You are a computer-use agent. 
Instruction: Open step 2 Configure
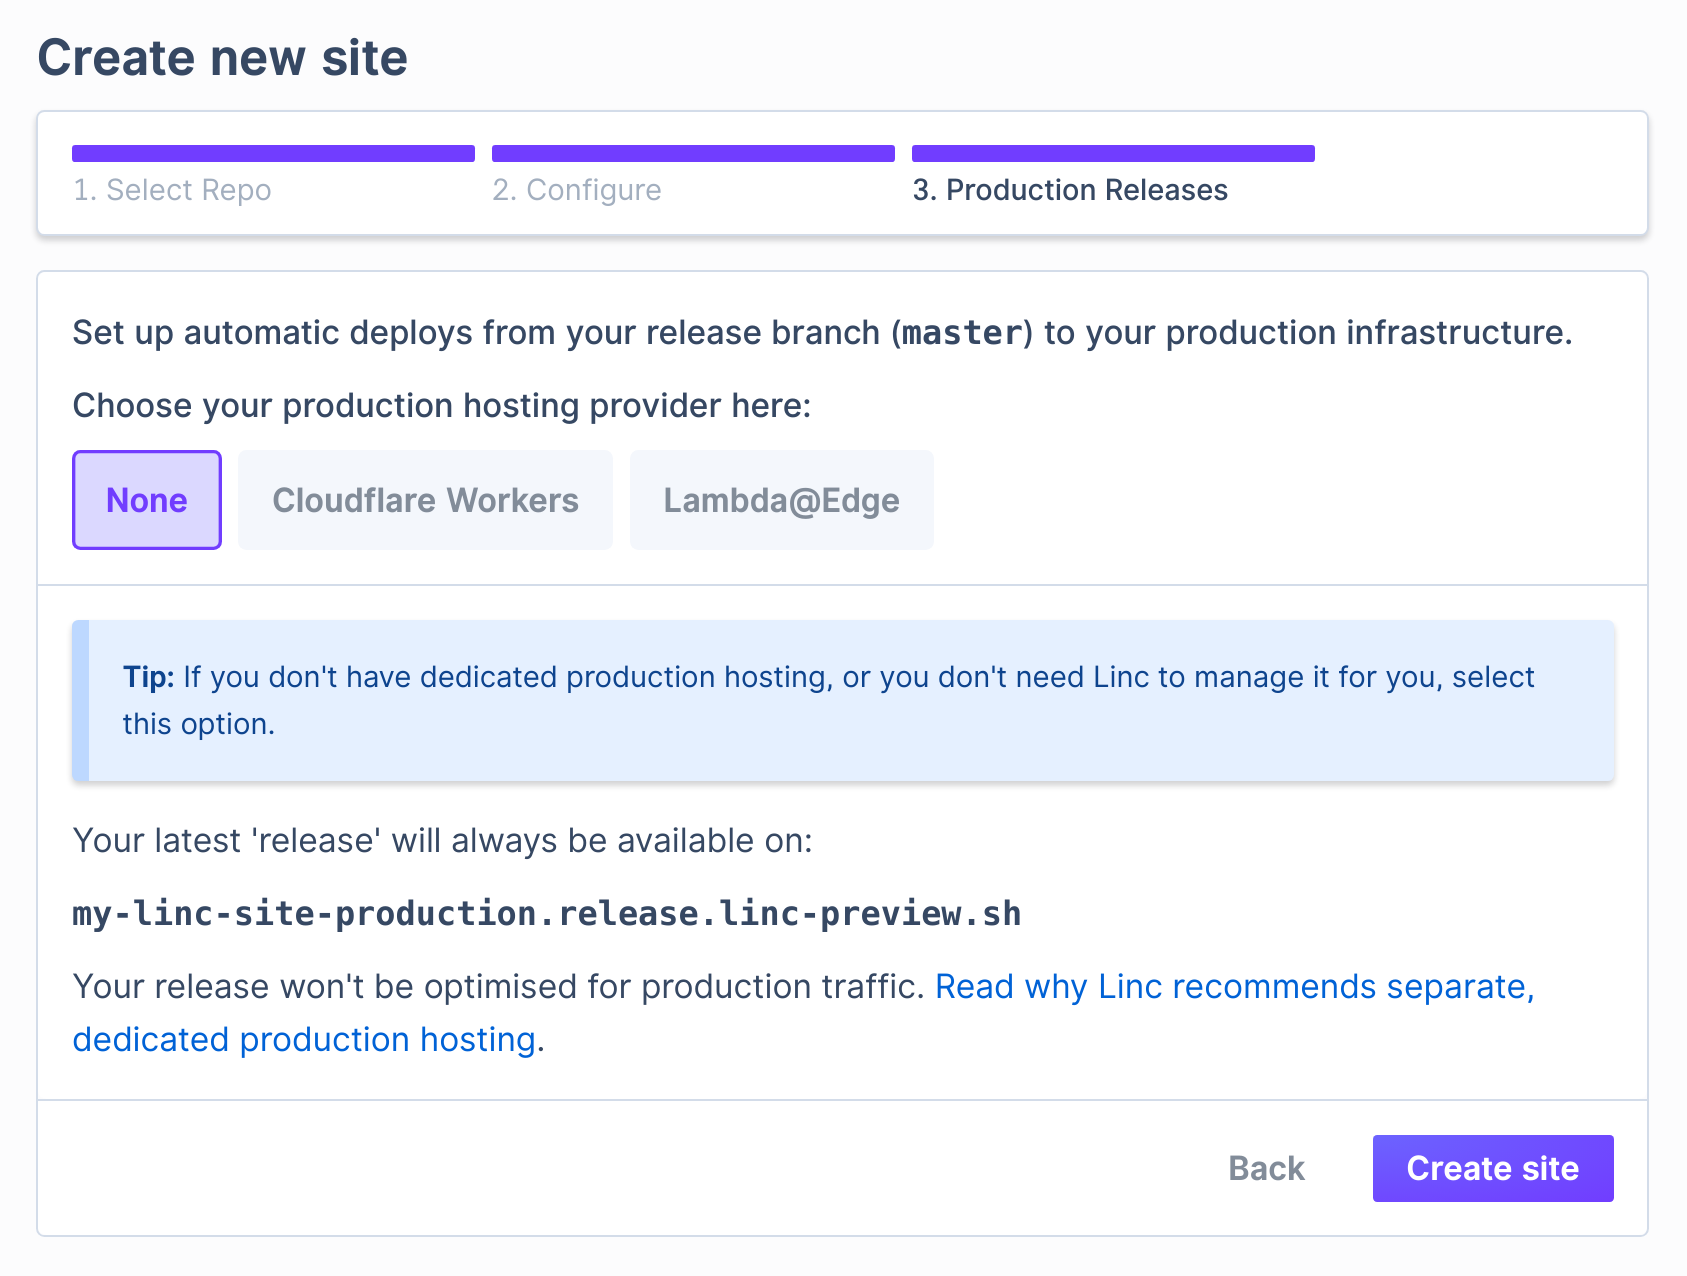click(x=693, y=176)
